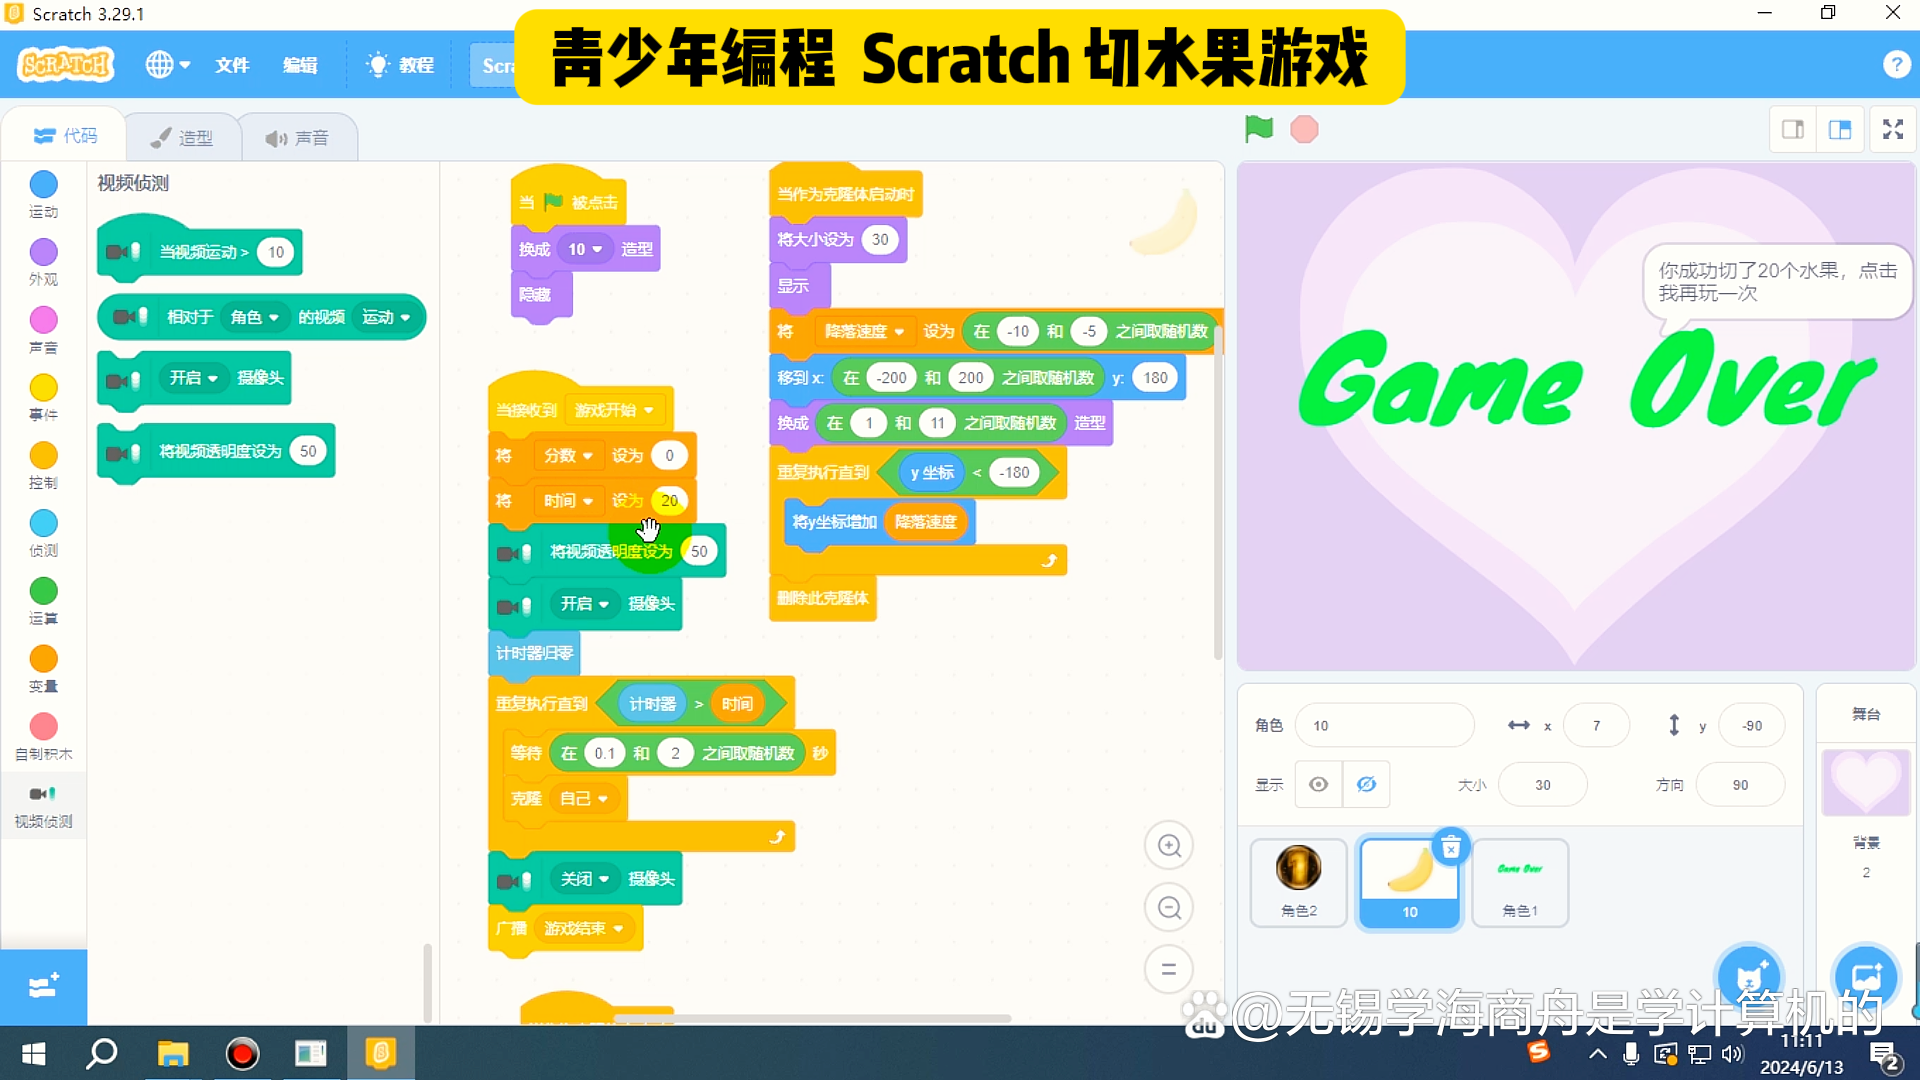Image resolution: width=1920 pixels, height=1080 pixels.
Task: Select the banana sprite 10 thumbnail
Action: tap(1409, 882)
